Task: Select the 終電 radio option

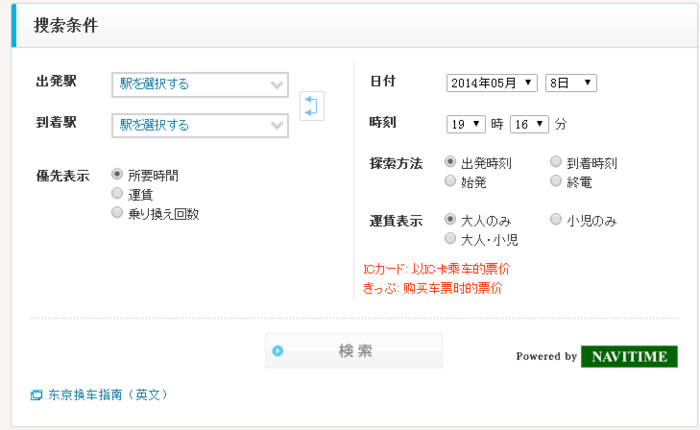Action: click(556, 181)
